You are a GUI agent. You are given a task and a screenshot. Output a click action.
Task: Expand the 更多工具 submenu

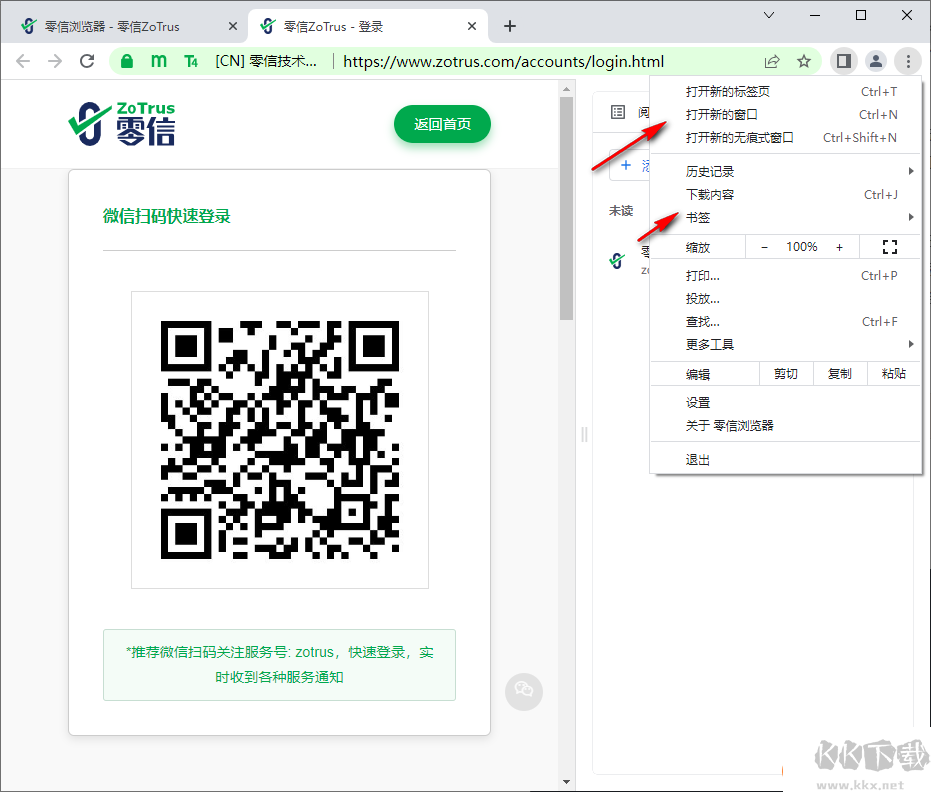point(711,343)
